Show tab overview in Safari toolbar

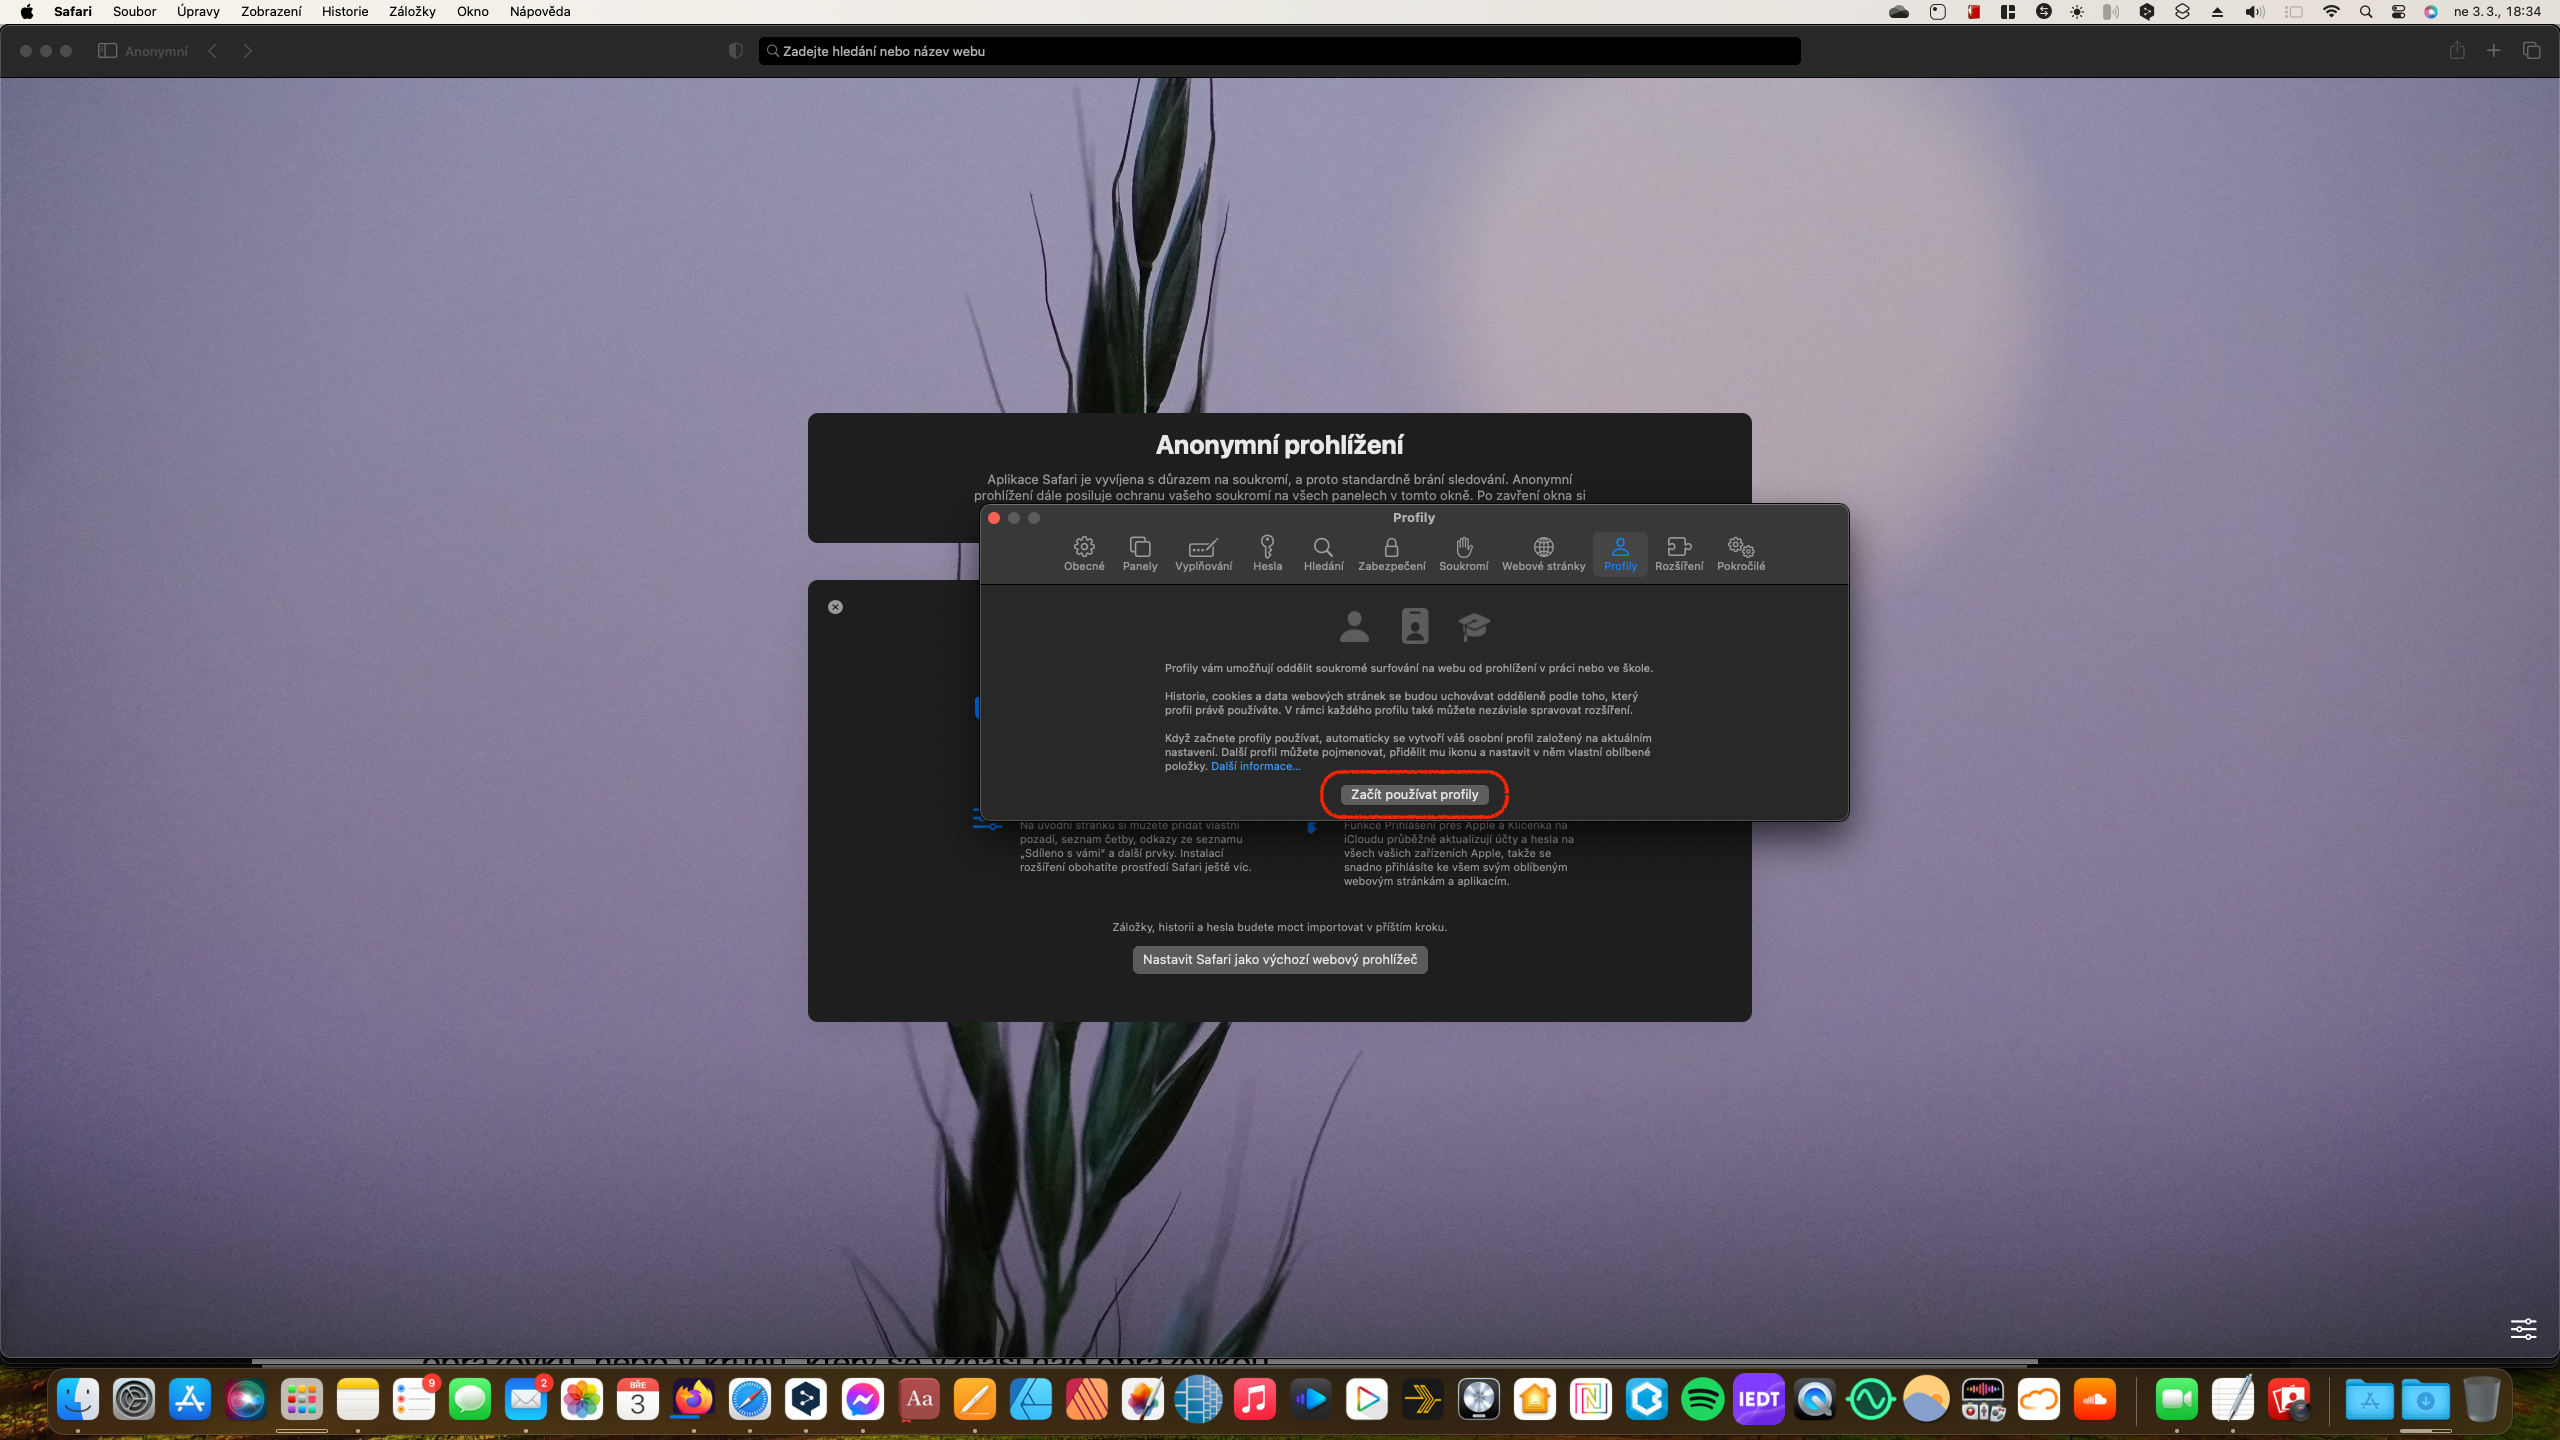[2531, 51]
